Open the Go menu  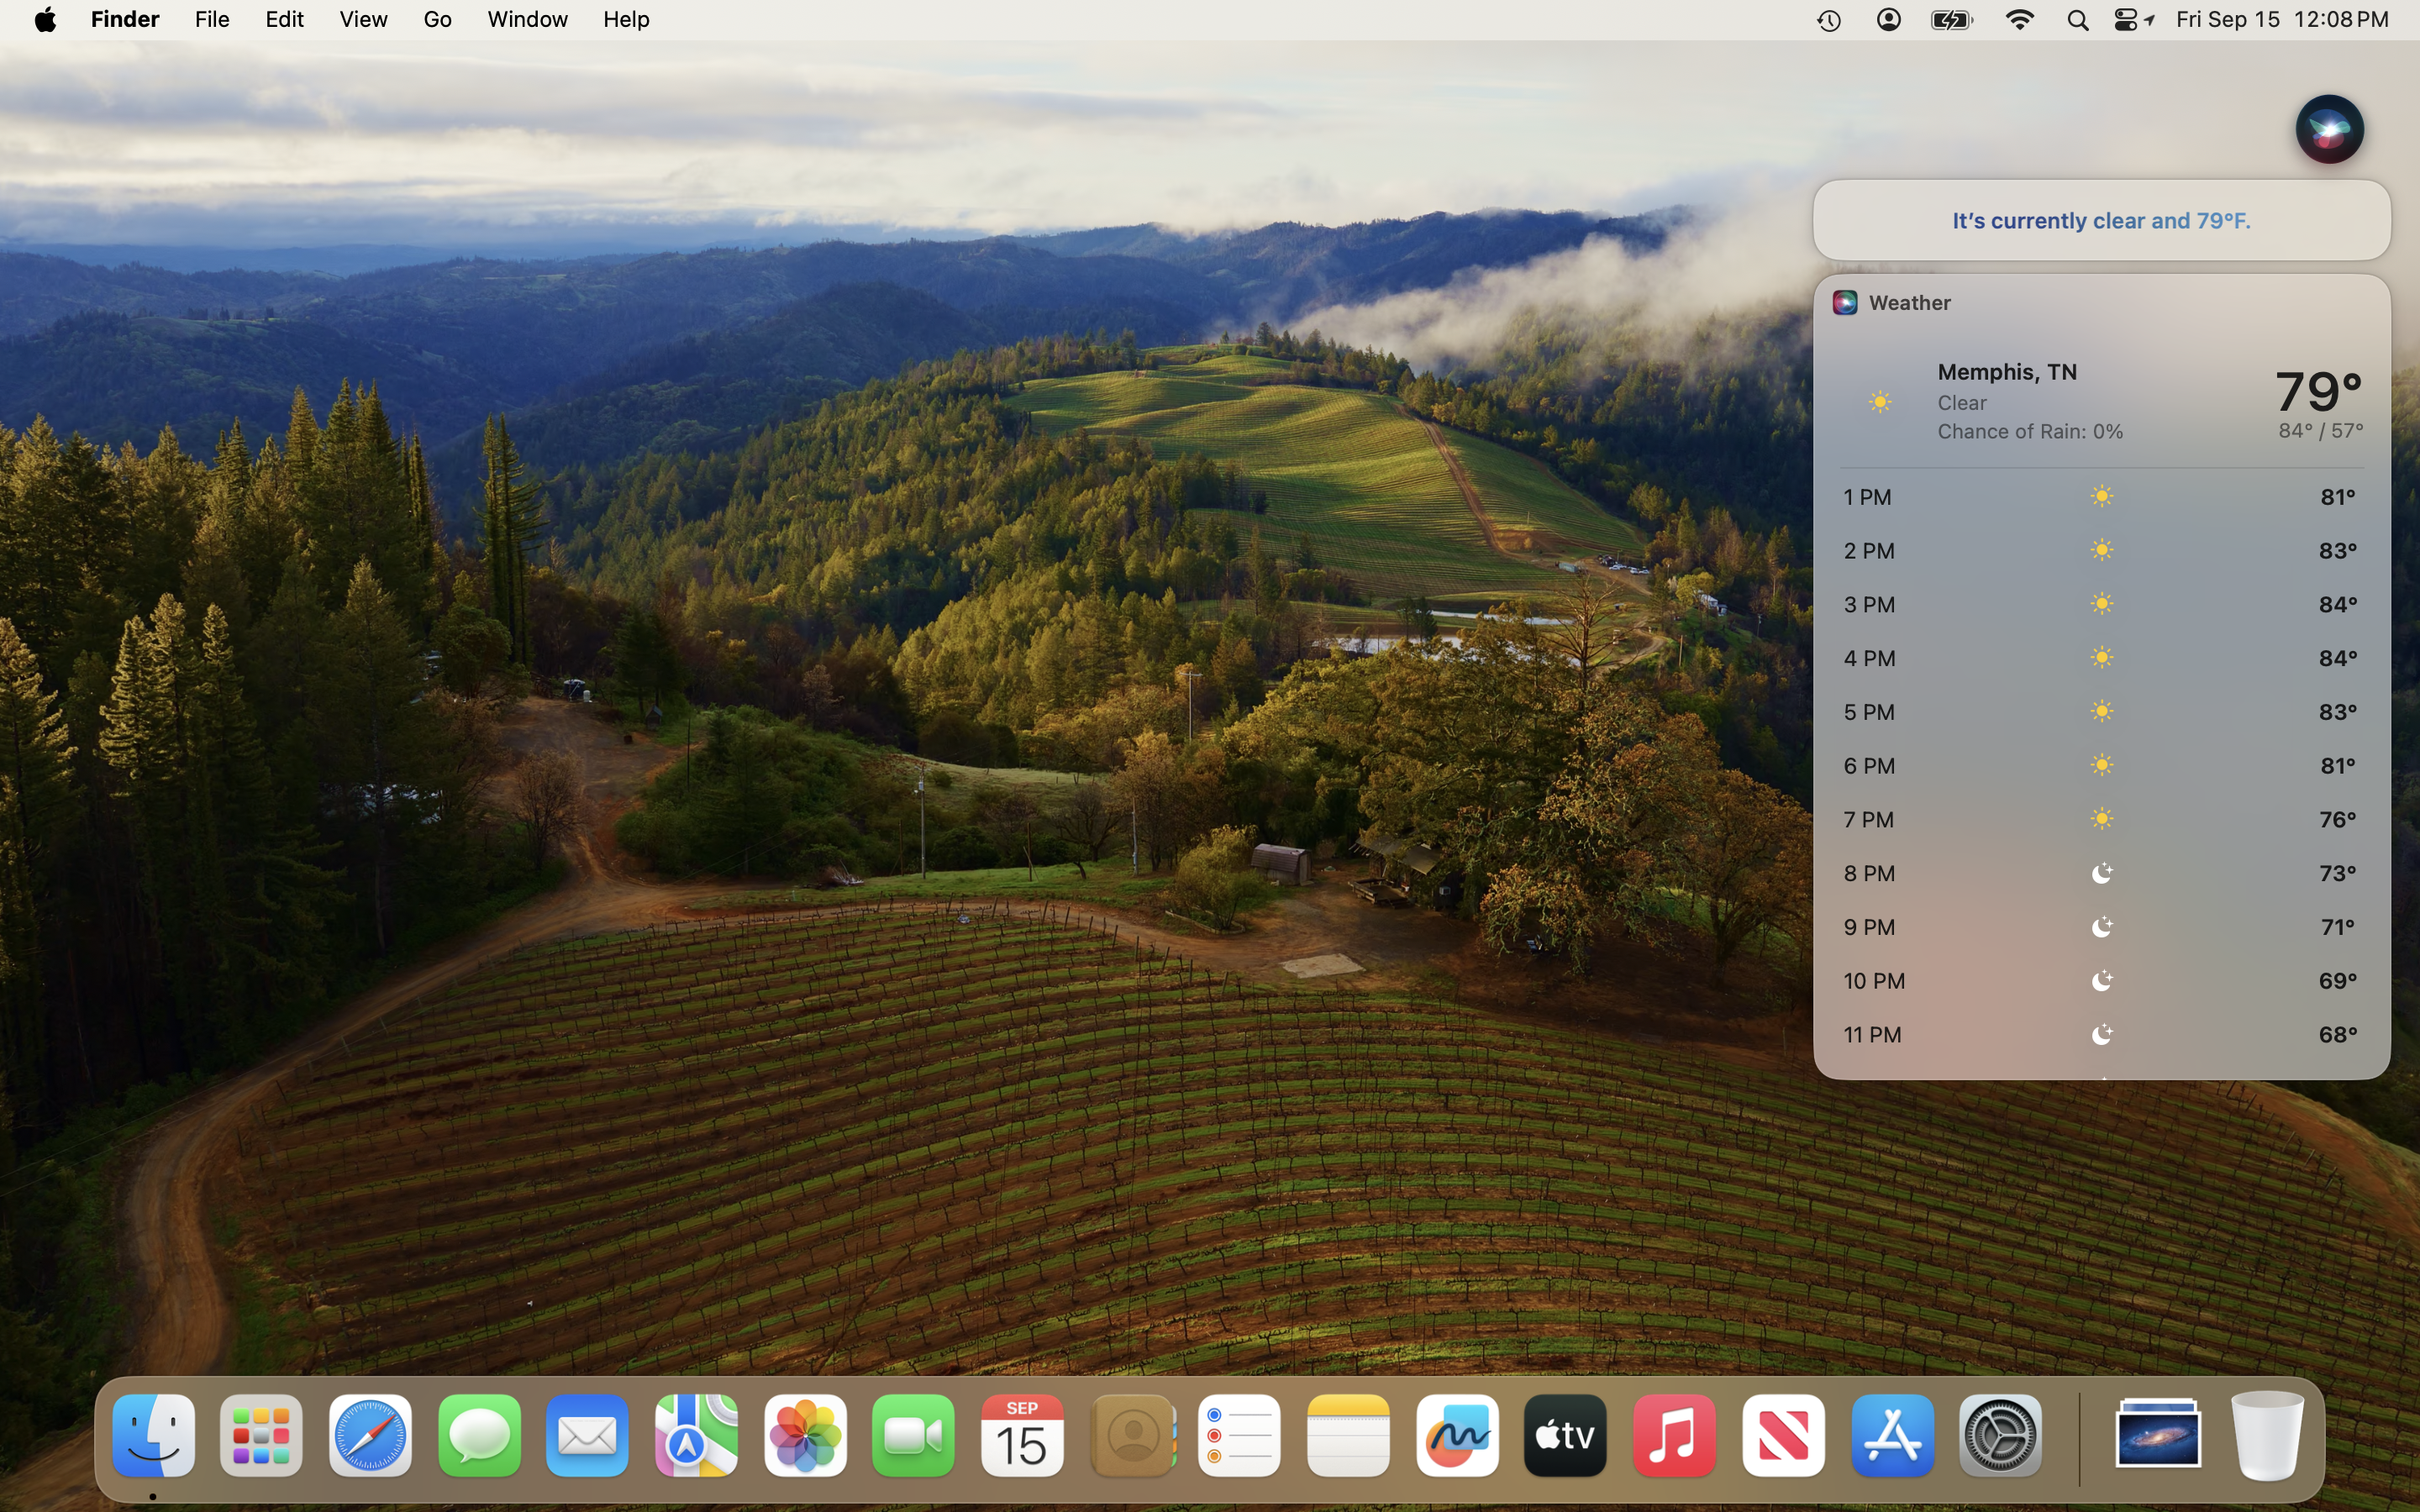point(437,20)
